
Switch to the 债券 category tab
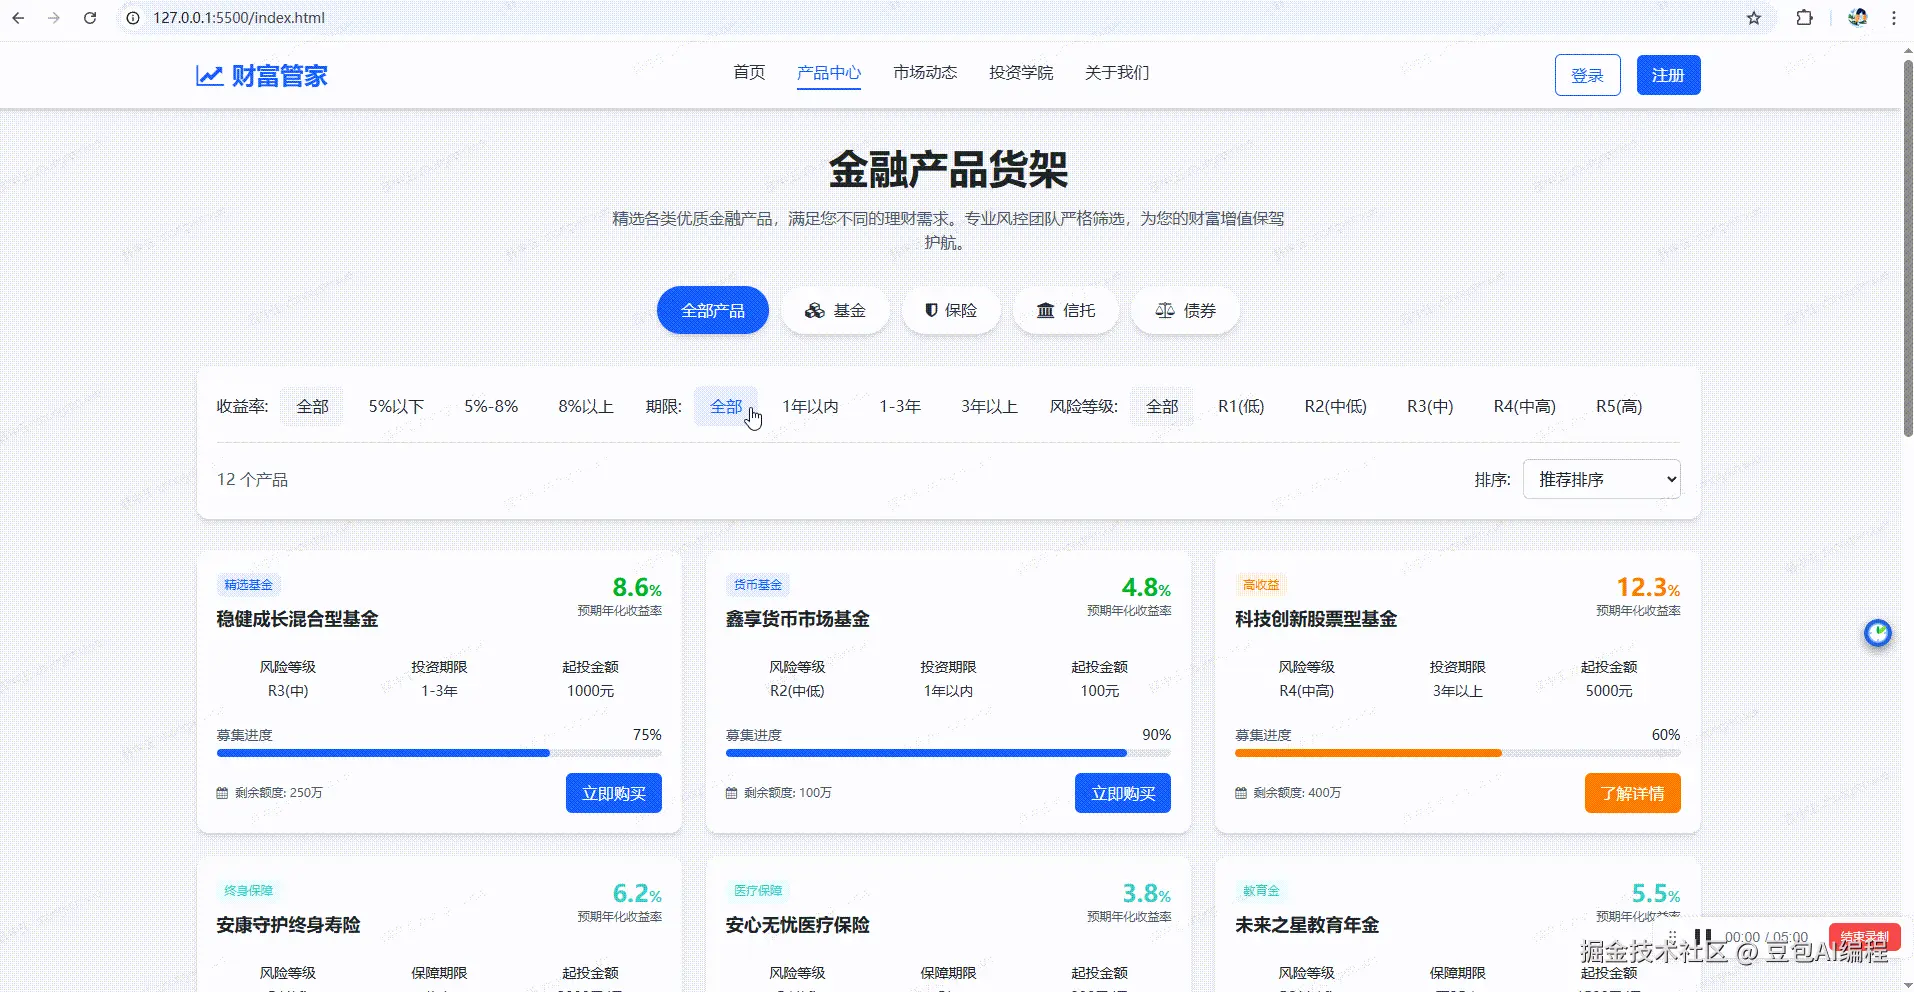pyautogui.click(x=1186, y=310)
